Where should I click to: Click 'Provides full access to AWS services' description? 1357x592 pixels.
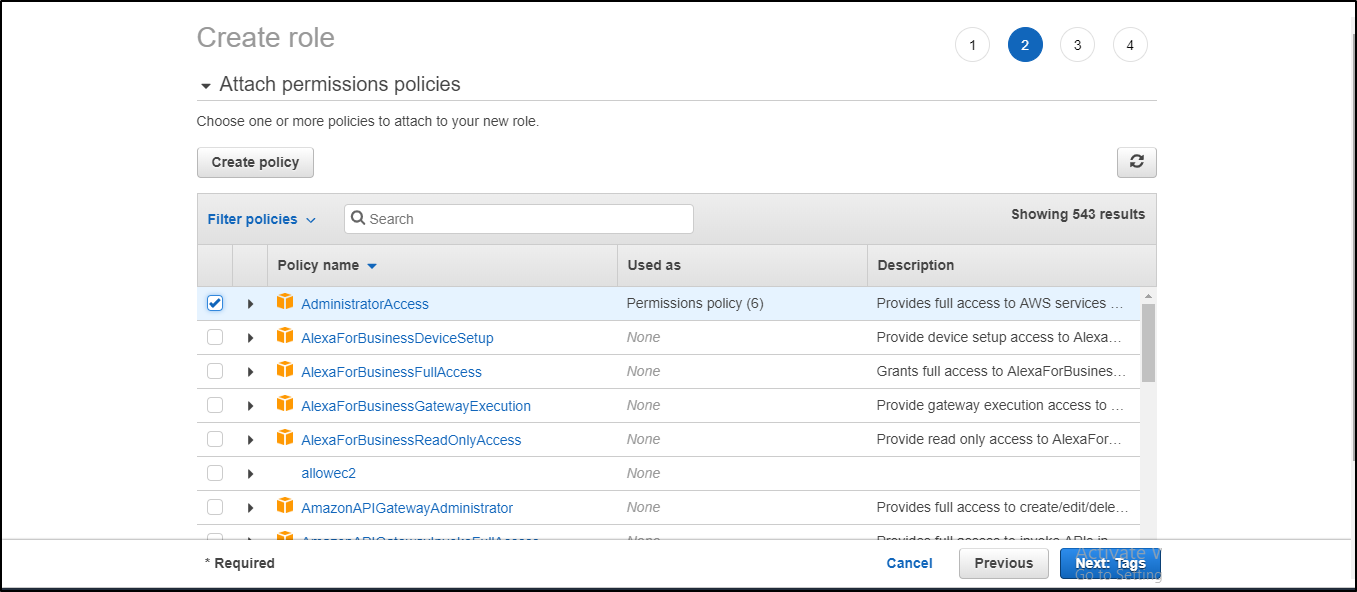tap(1000, 303)
